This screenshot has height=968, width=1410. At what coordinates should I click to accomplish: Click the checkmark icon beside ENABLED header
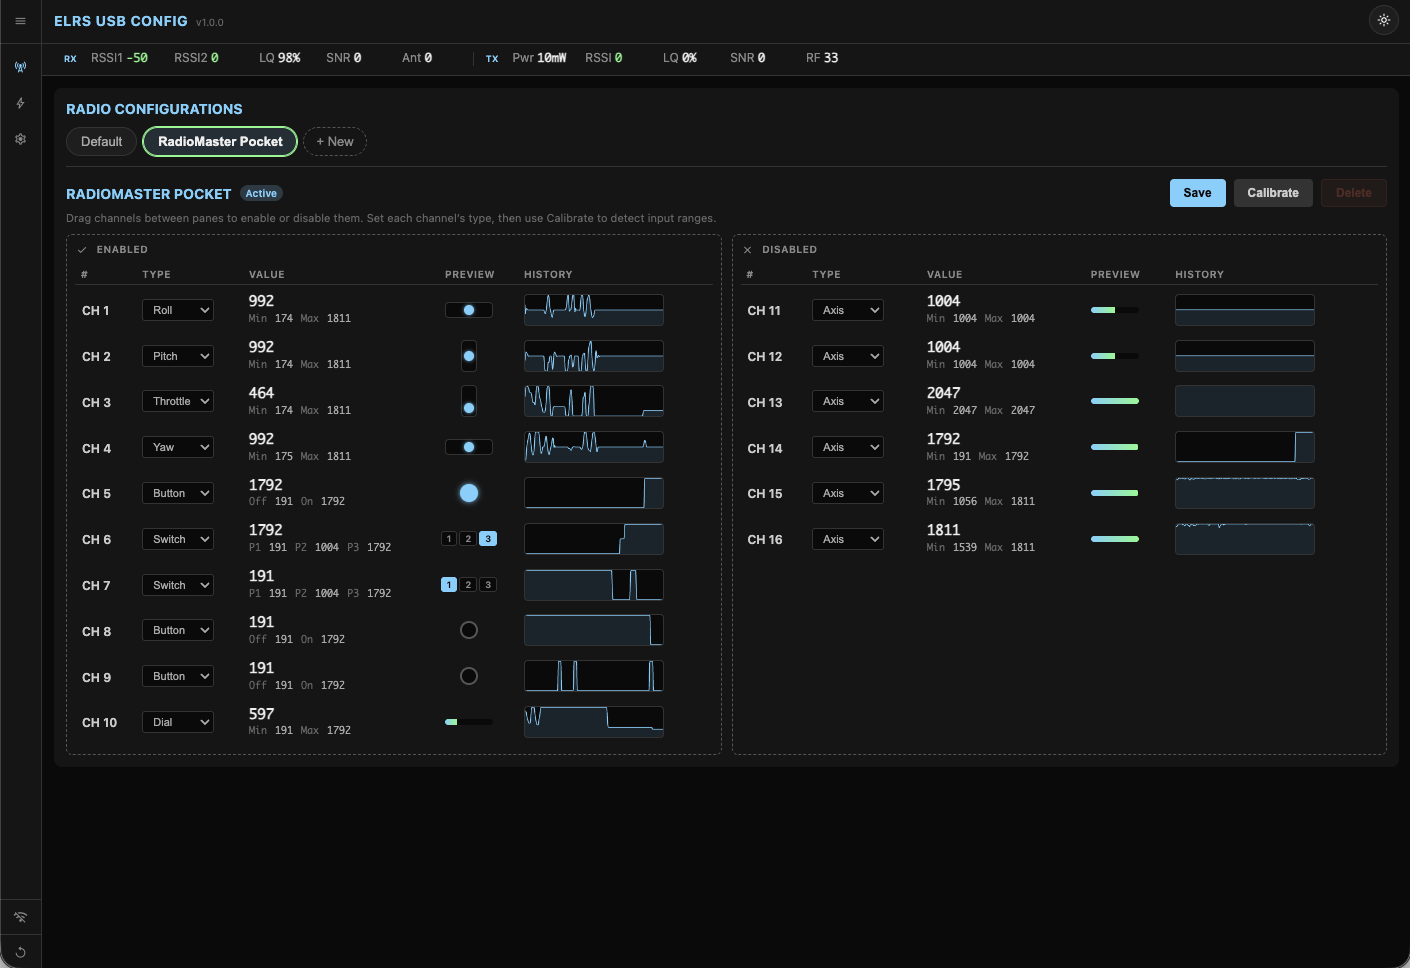click(81, 249)
